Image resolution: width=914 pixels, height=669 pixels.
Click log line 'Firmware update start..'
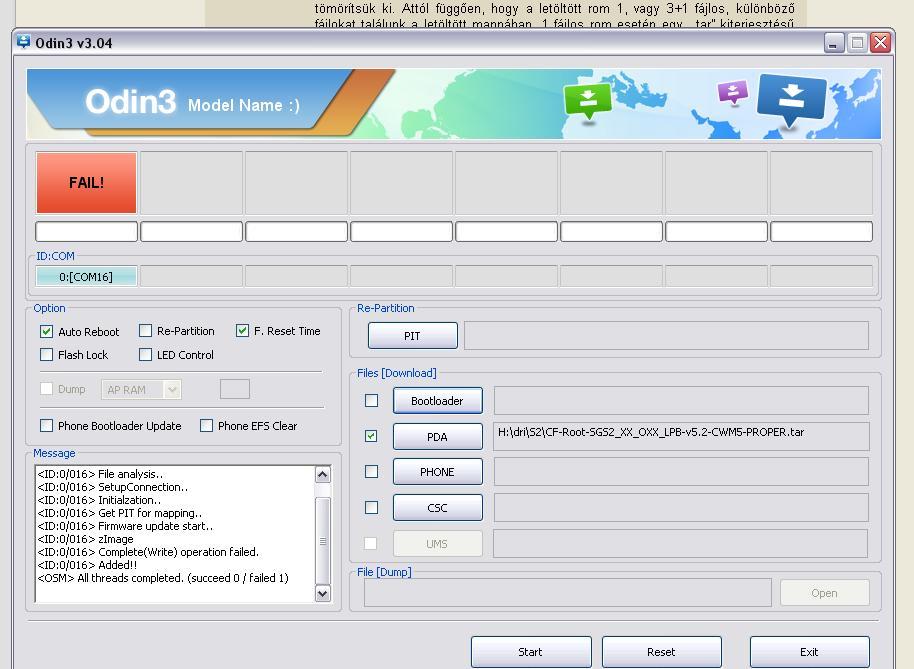click(x=125, y=526)
